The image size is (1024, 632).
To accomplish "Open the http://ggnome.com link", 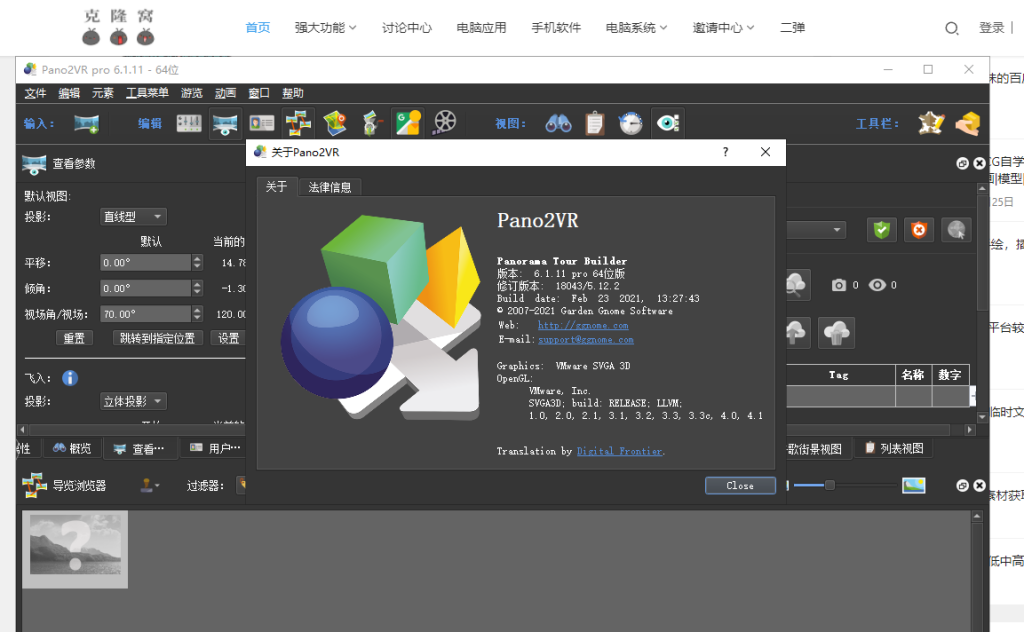I will [583, 325].
